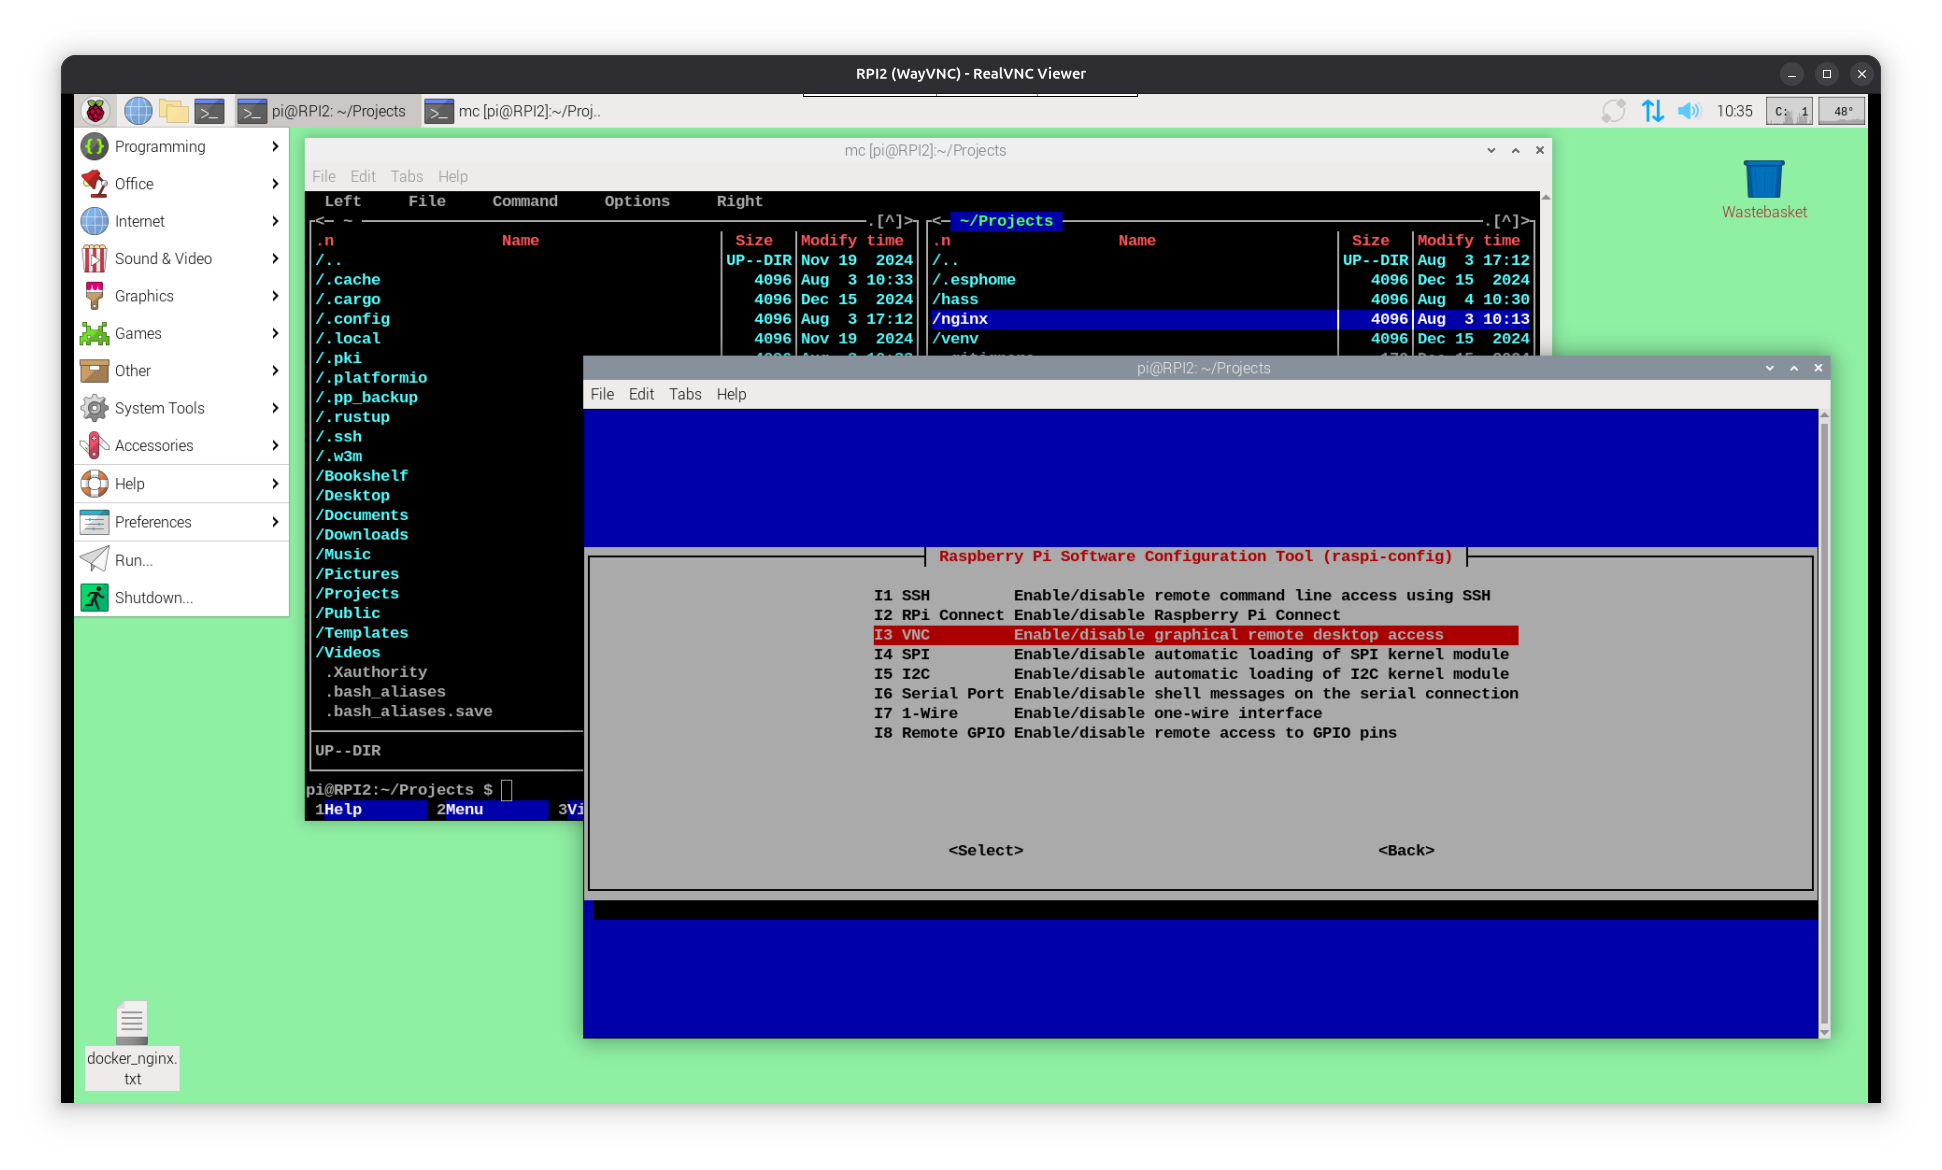Image resolution: width=1942 pixels, height=1170 pixels.
Task: Click the 48° temperature monitor in panel
Action: click(x=1842, y=111)
